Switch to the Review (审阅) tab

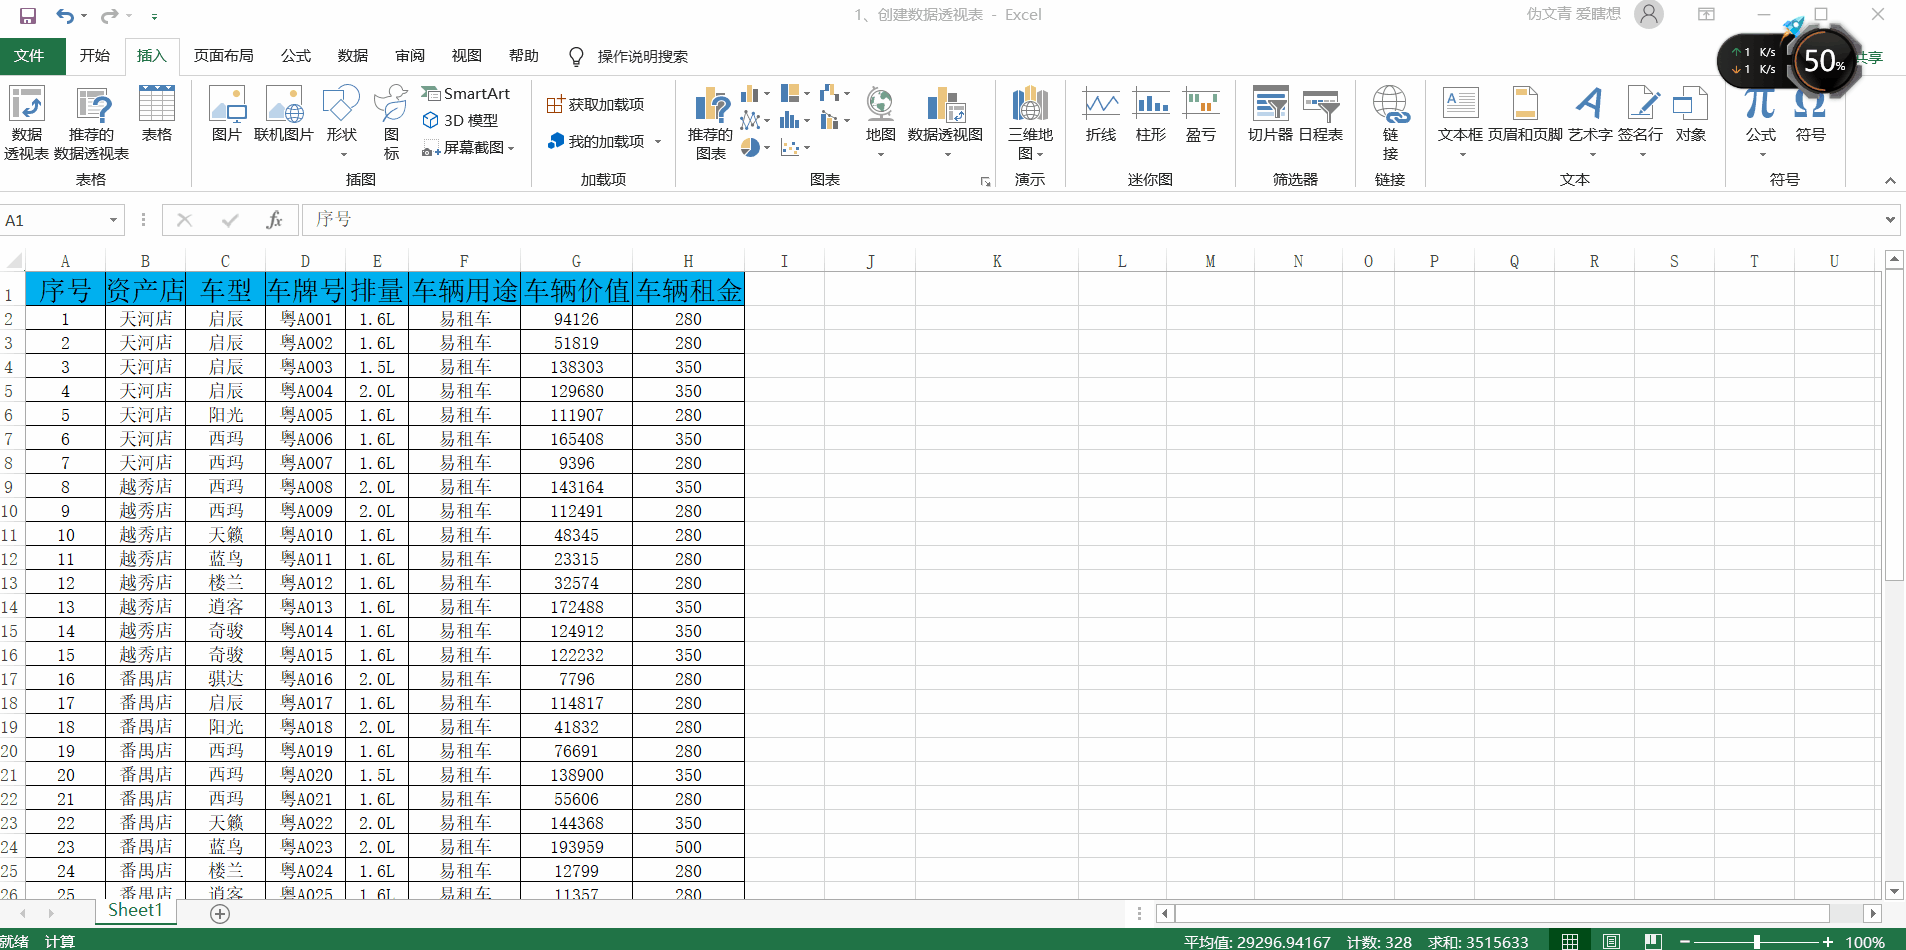click(x=410, y=56)
